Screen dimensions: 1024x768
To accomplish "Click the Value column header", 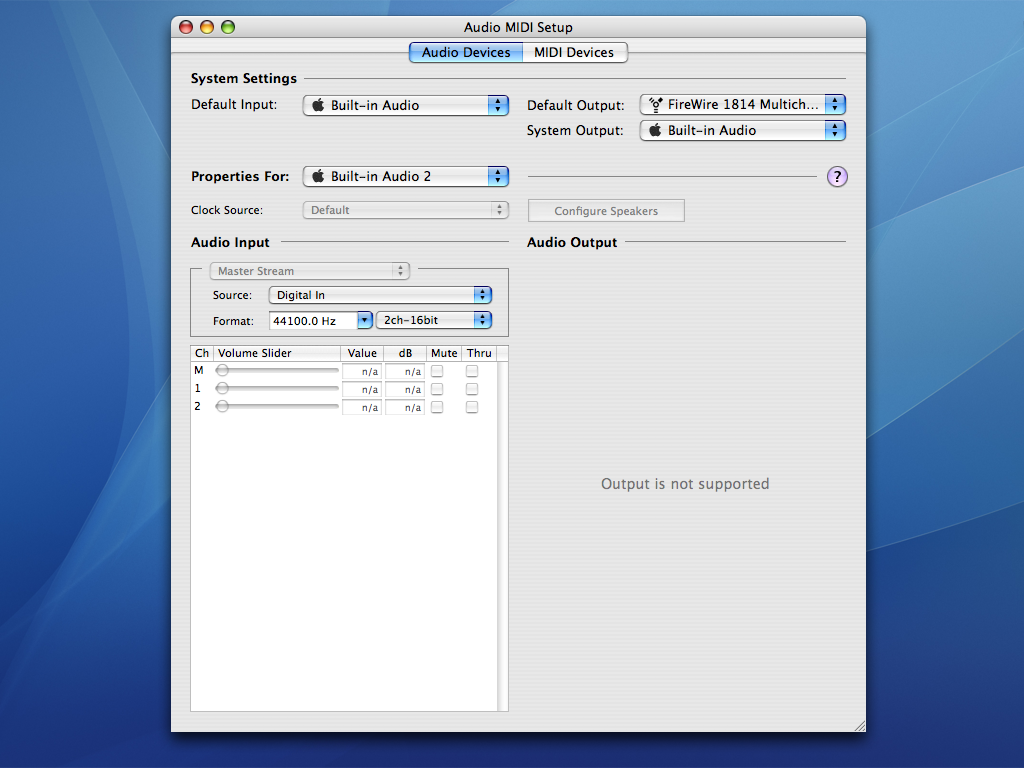I will point(362,353).
